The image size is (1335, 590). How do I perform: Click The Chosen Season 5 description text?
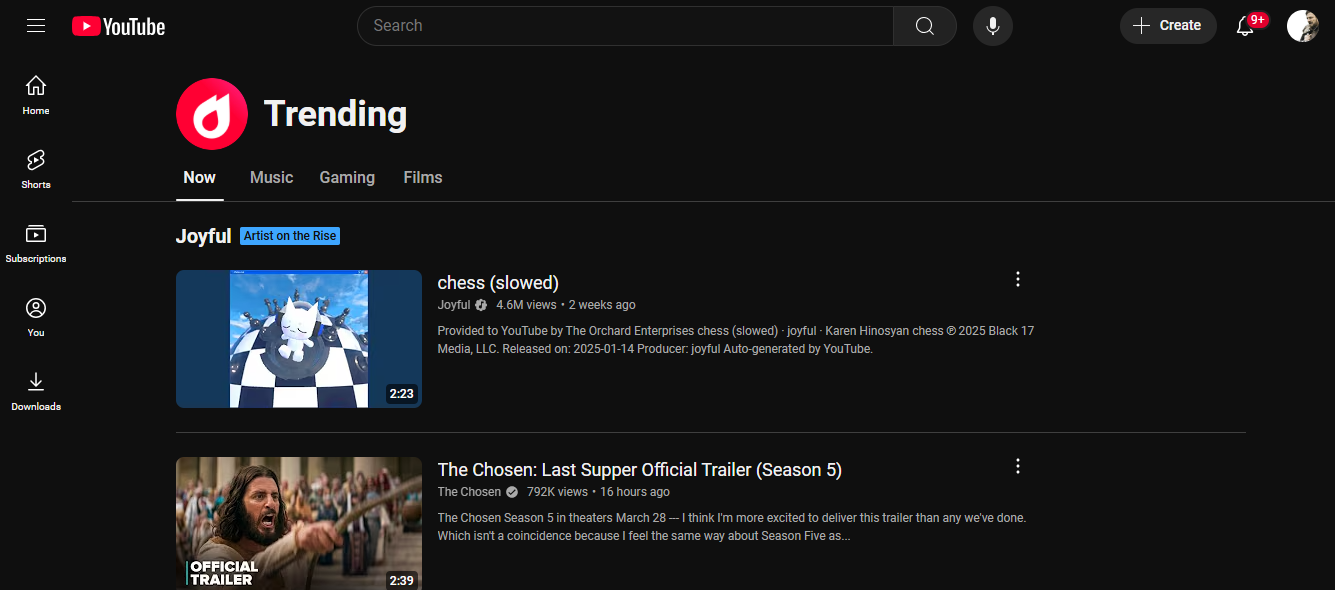tap(732, 527)
